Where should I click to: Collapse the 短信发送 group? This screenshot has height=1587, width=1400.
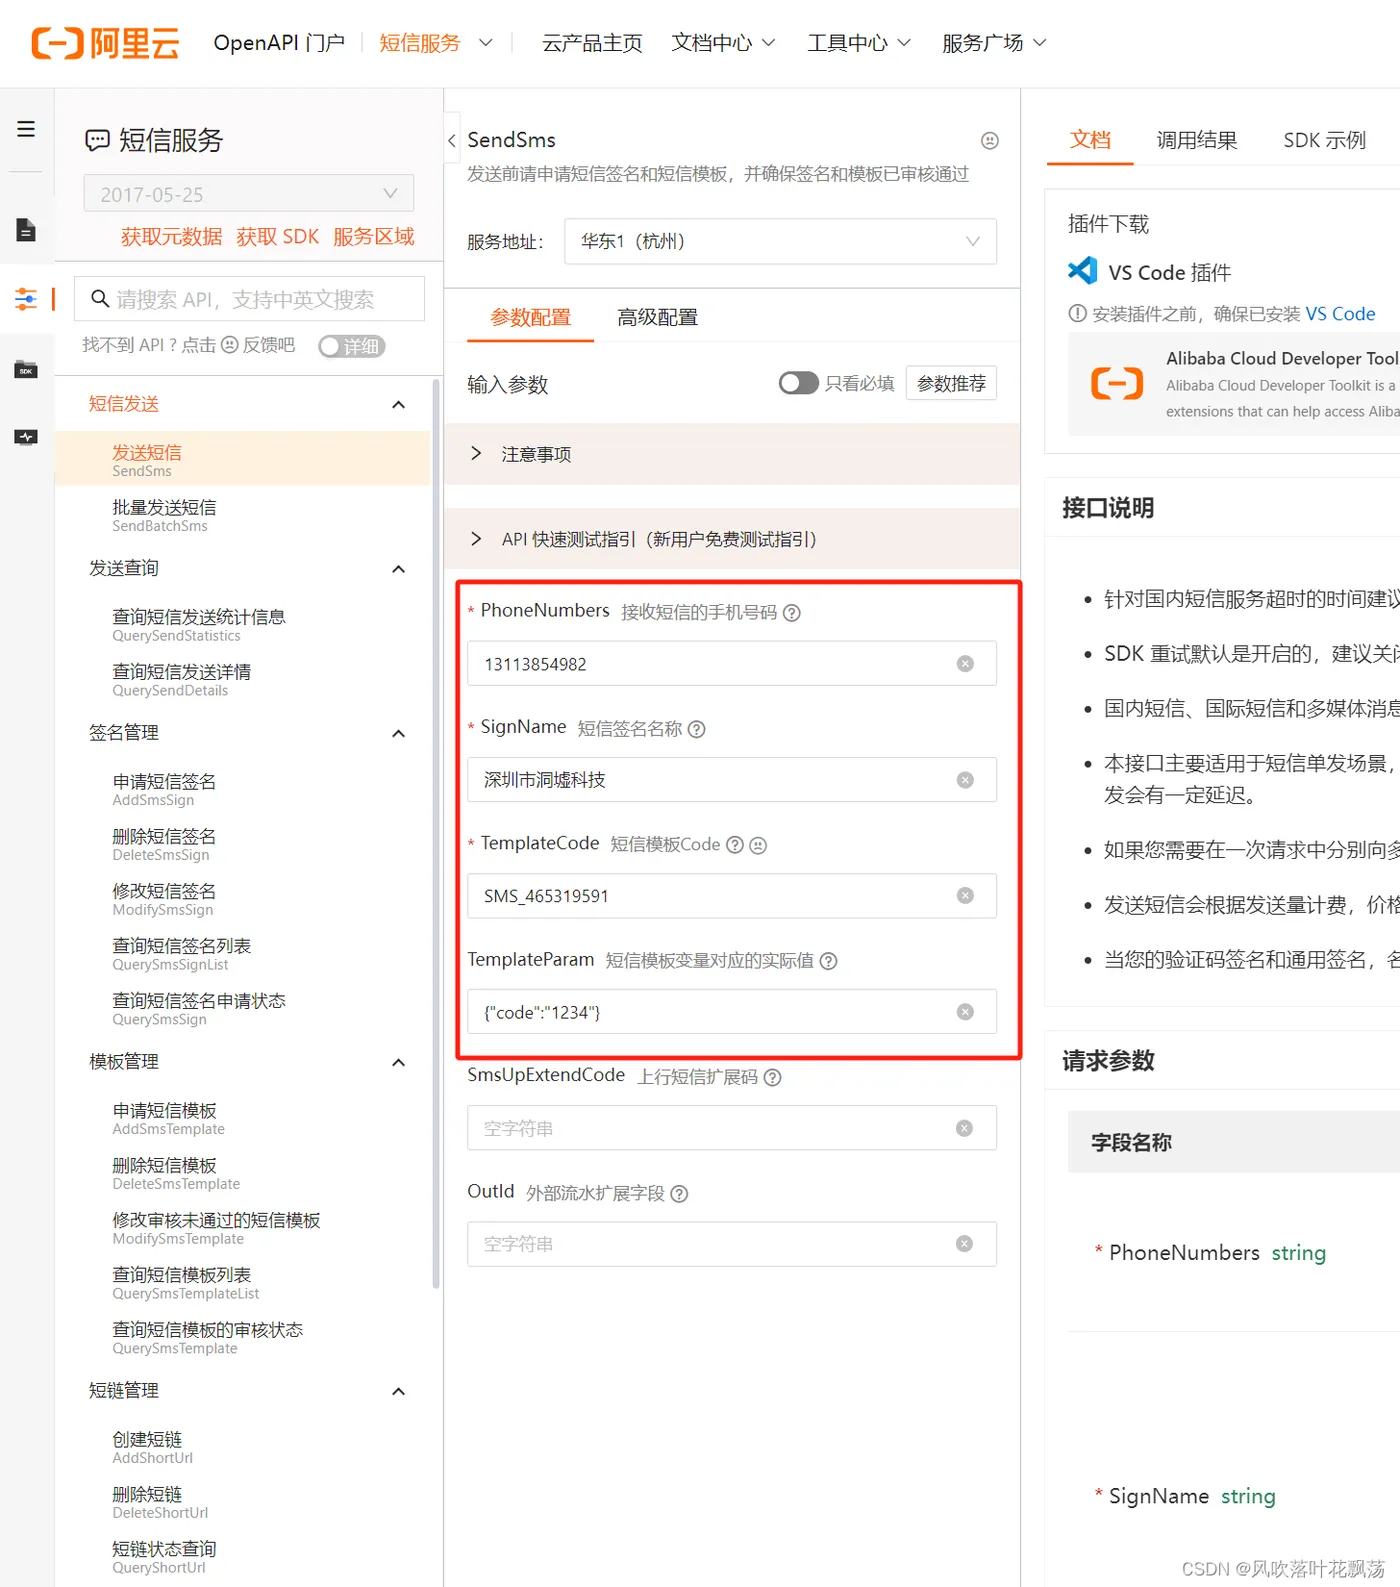(x=398, y=405)
